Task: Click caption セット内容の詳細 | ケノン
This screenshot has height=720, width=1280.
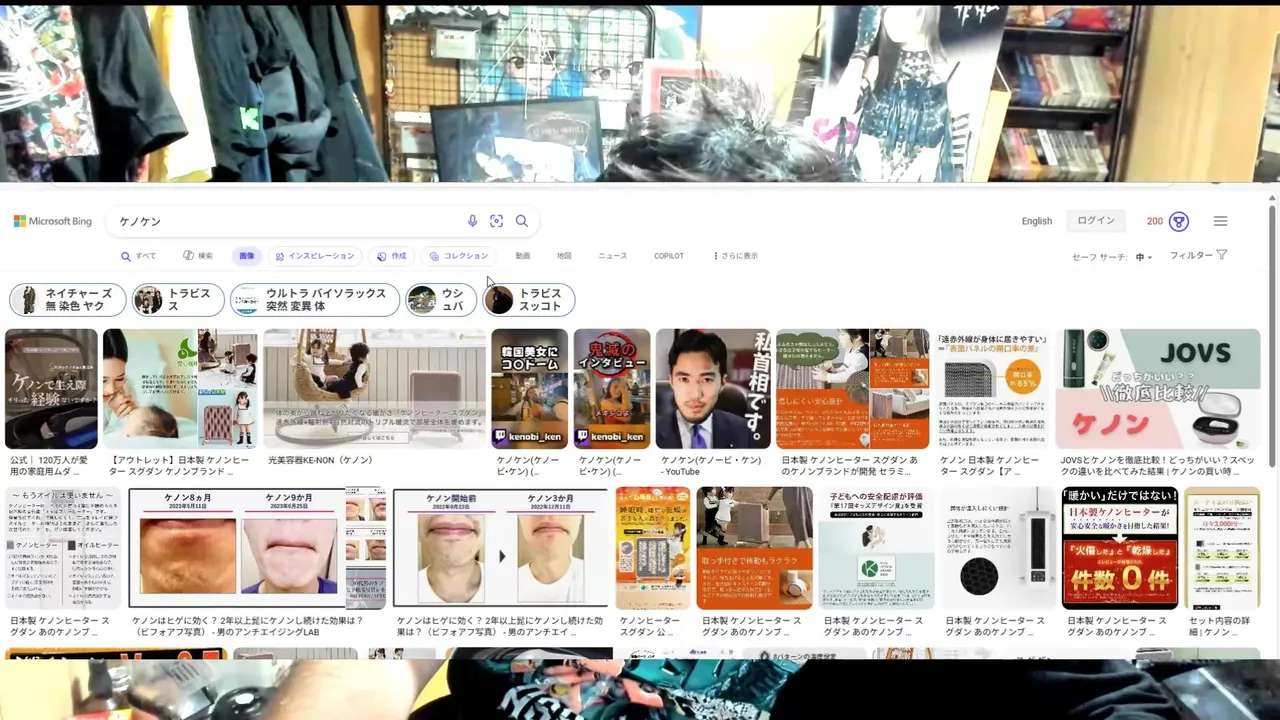Action: click(x=1219, y=626)
